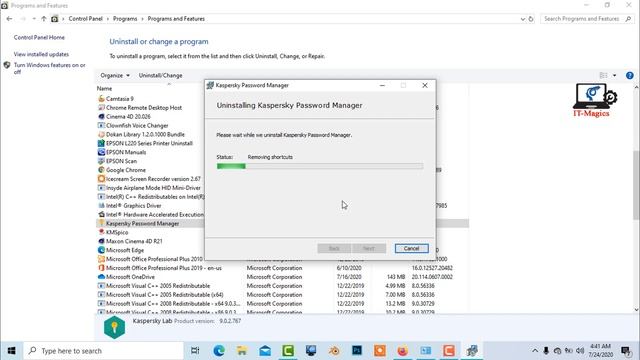This screenshot has width=640, height=360.
Task: Click the Uninstall/Change toolbar button
Action: click(160, 76)
